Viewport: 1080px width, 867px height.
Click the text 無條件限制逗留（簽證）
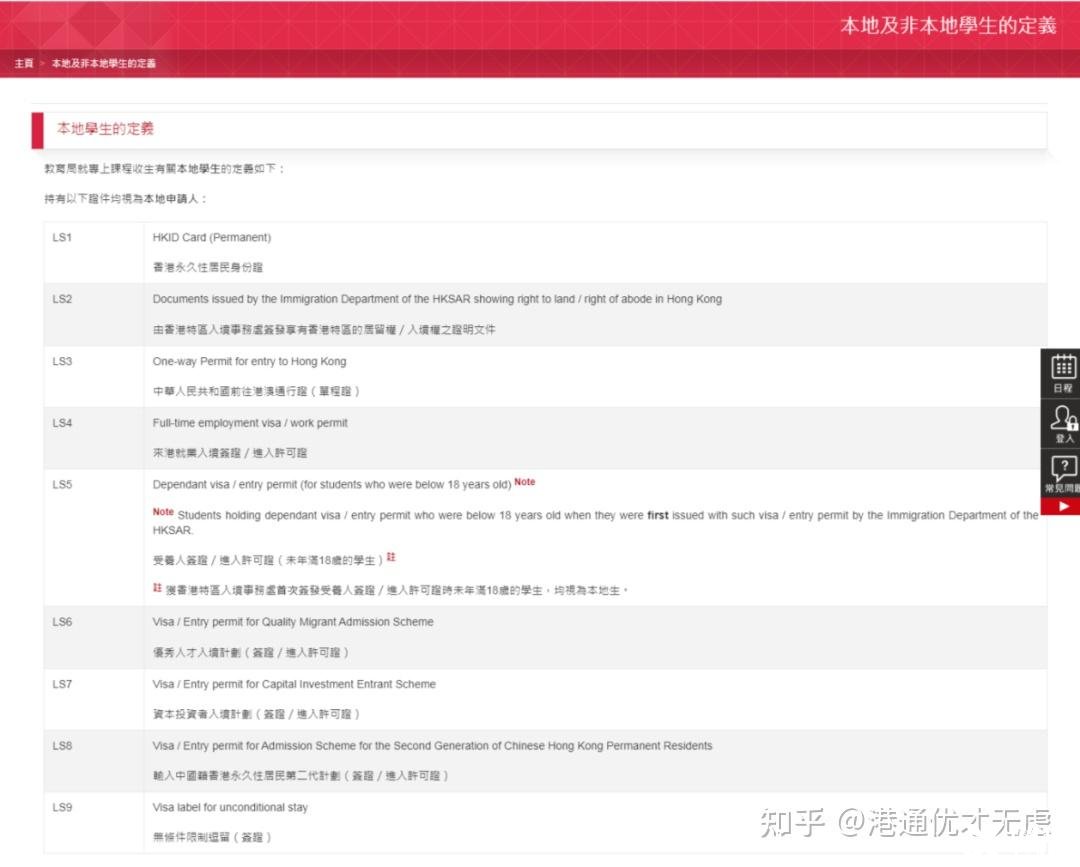point(212,837)
